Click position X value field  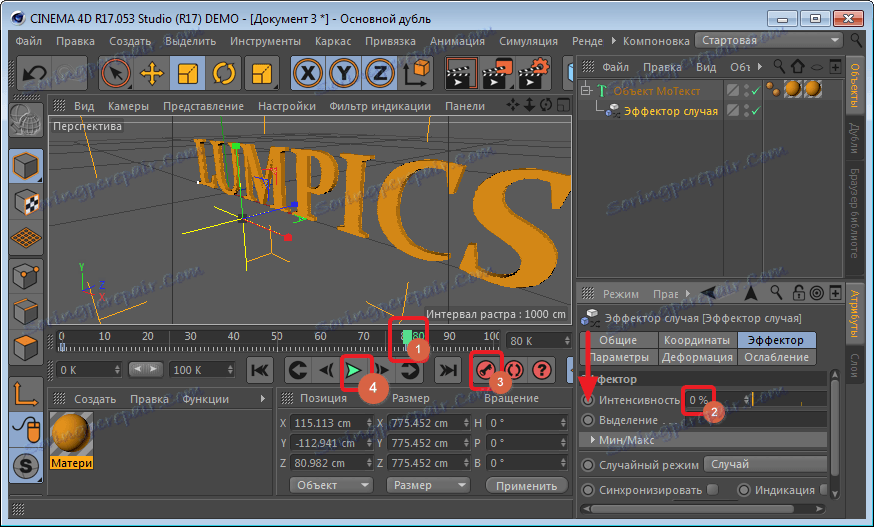(x=330, y=423)
